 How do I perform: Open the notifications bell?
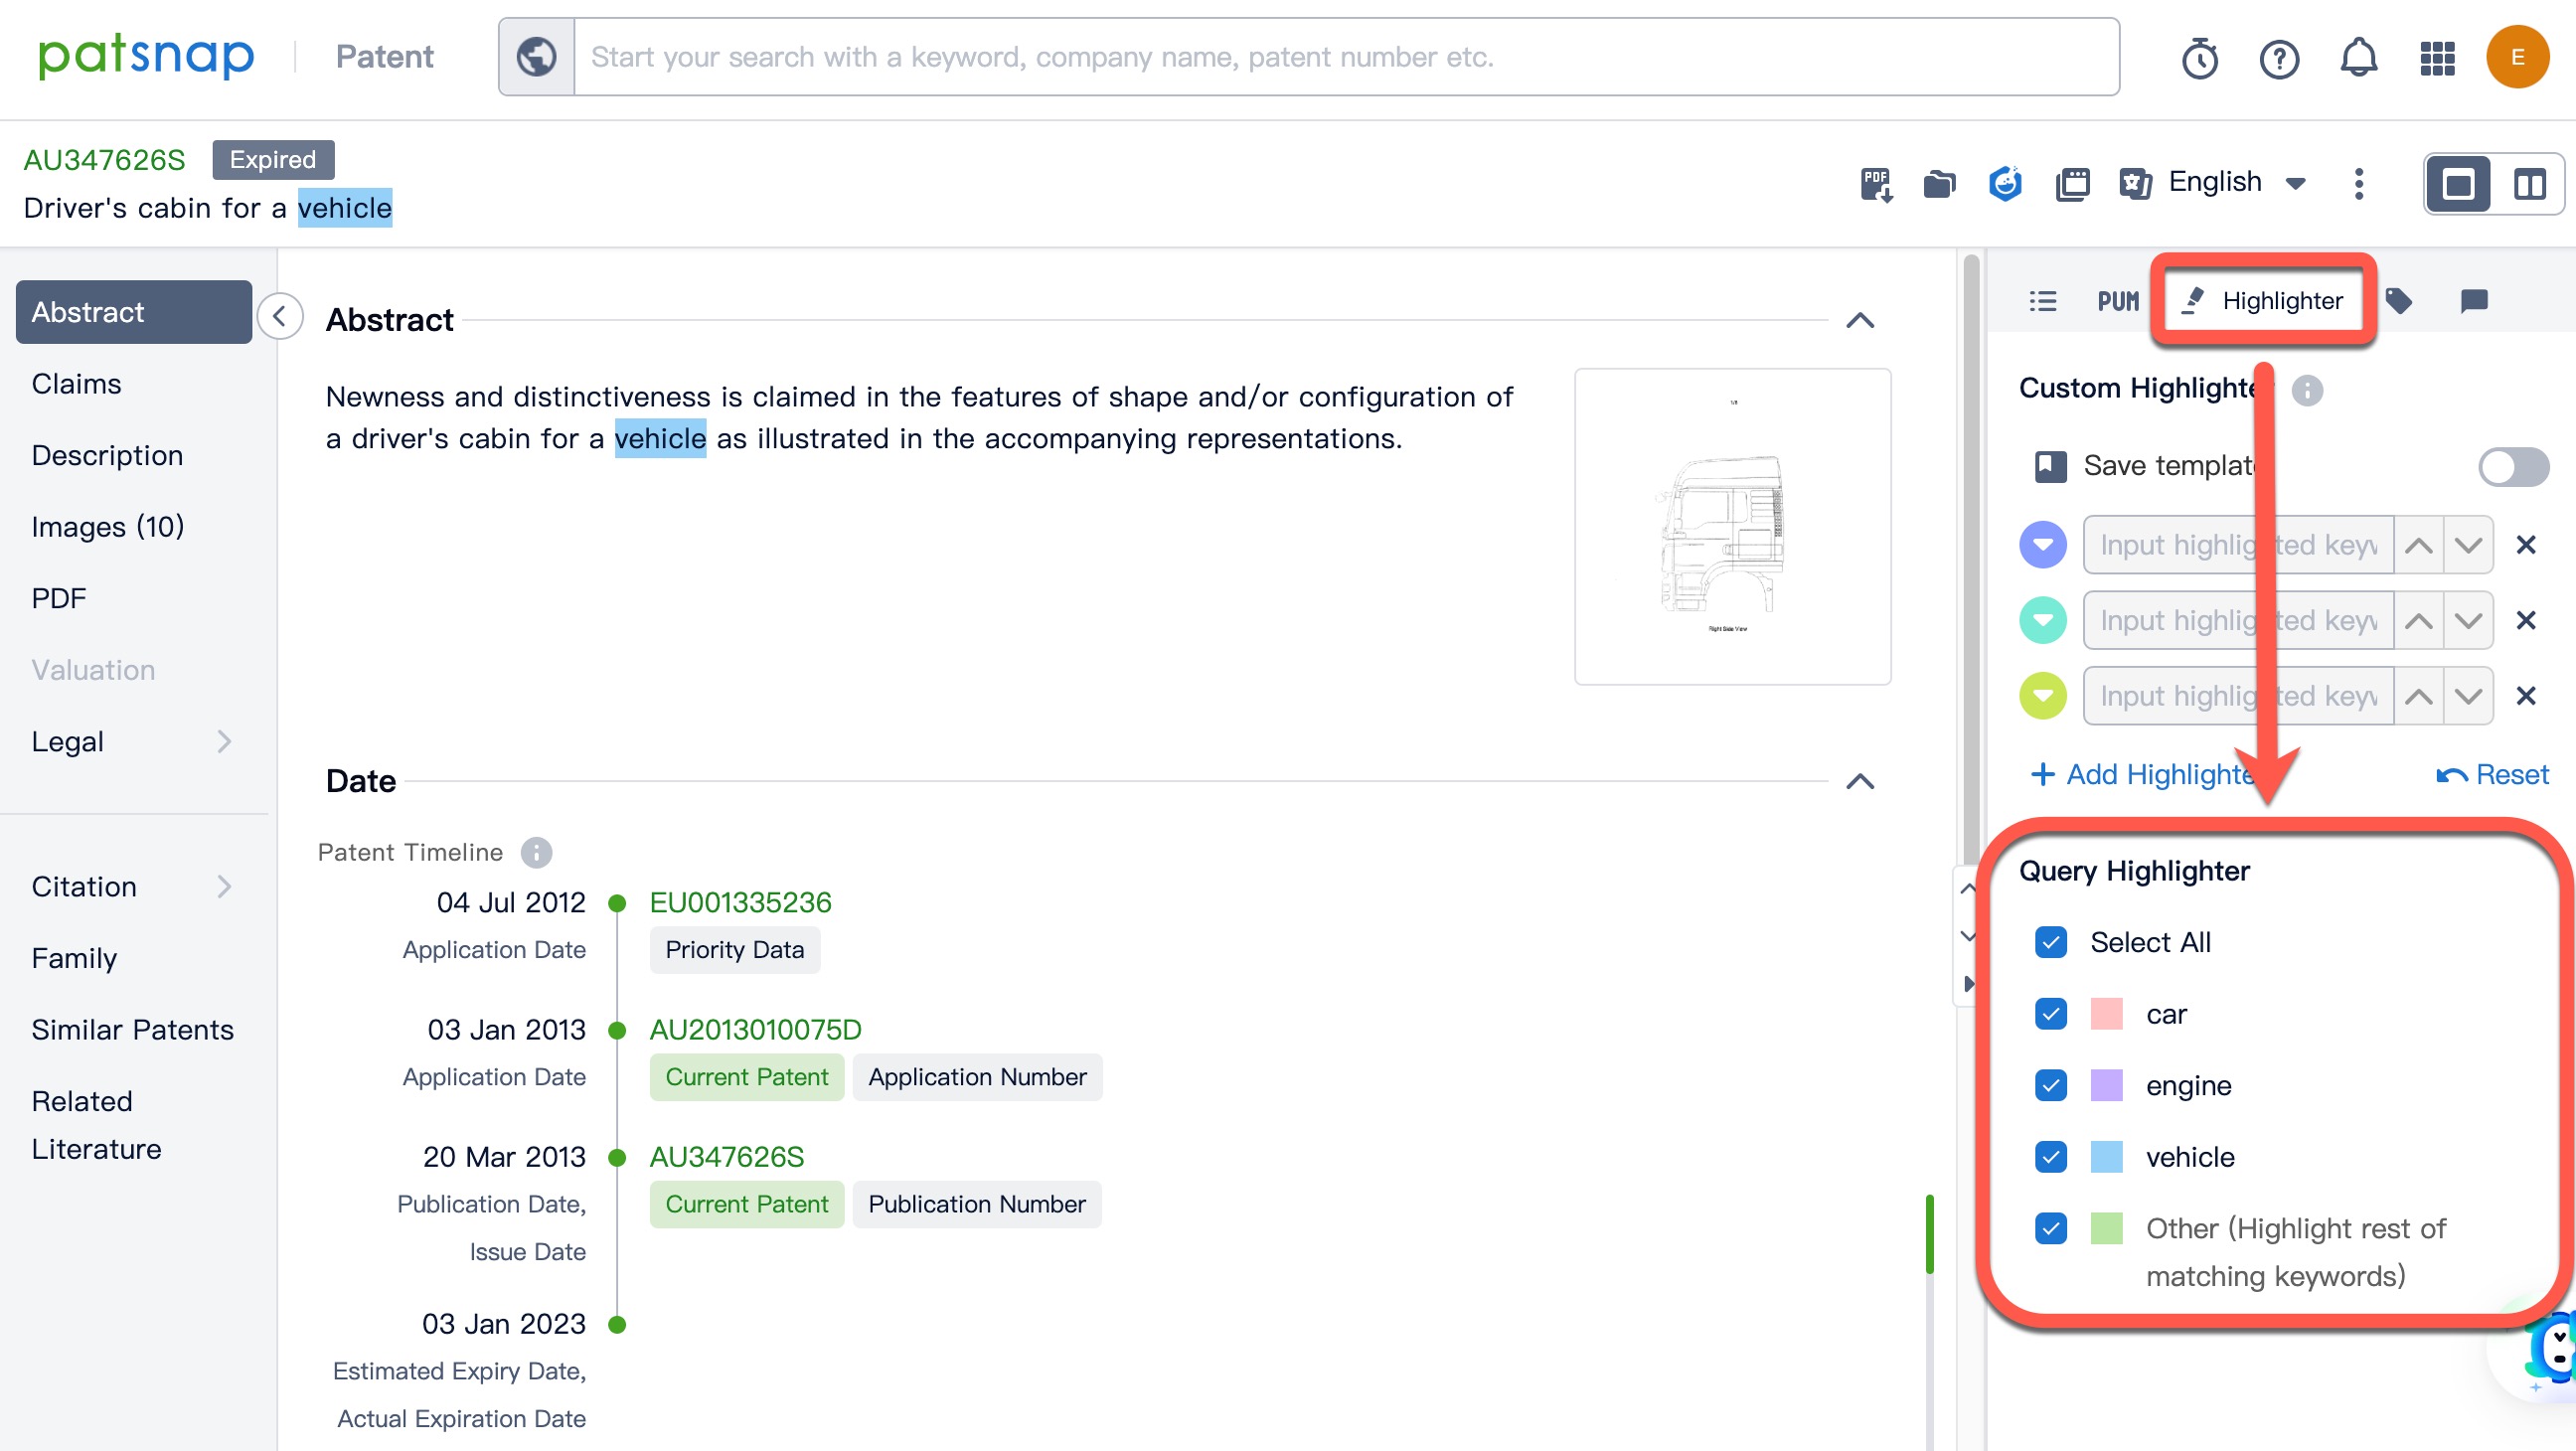2358,58
